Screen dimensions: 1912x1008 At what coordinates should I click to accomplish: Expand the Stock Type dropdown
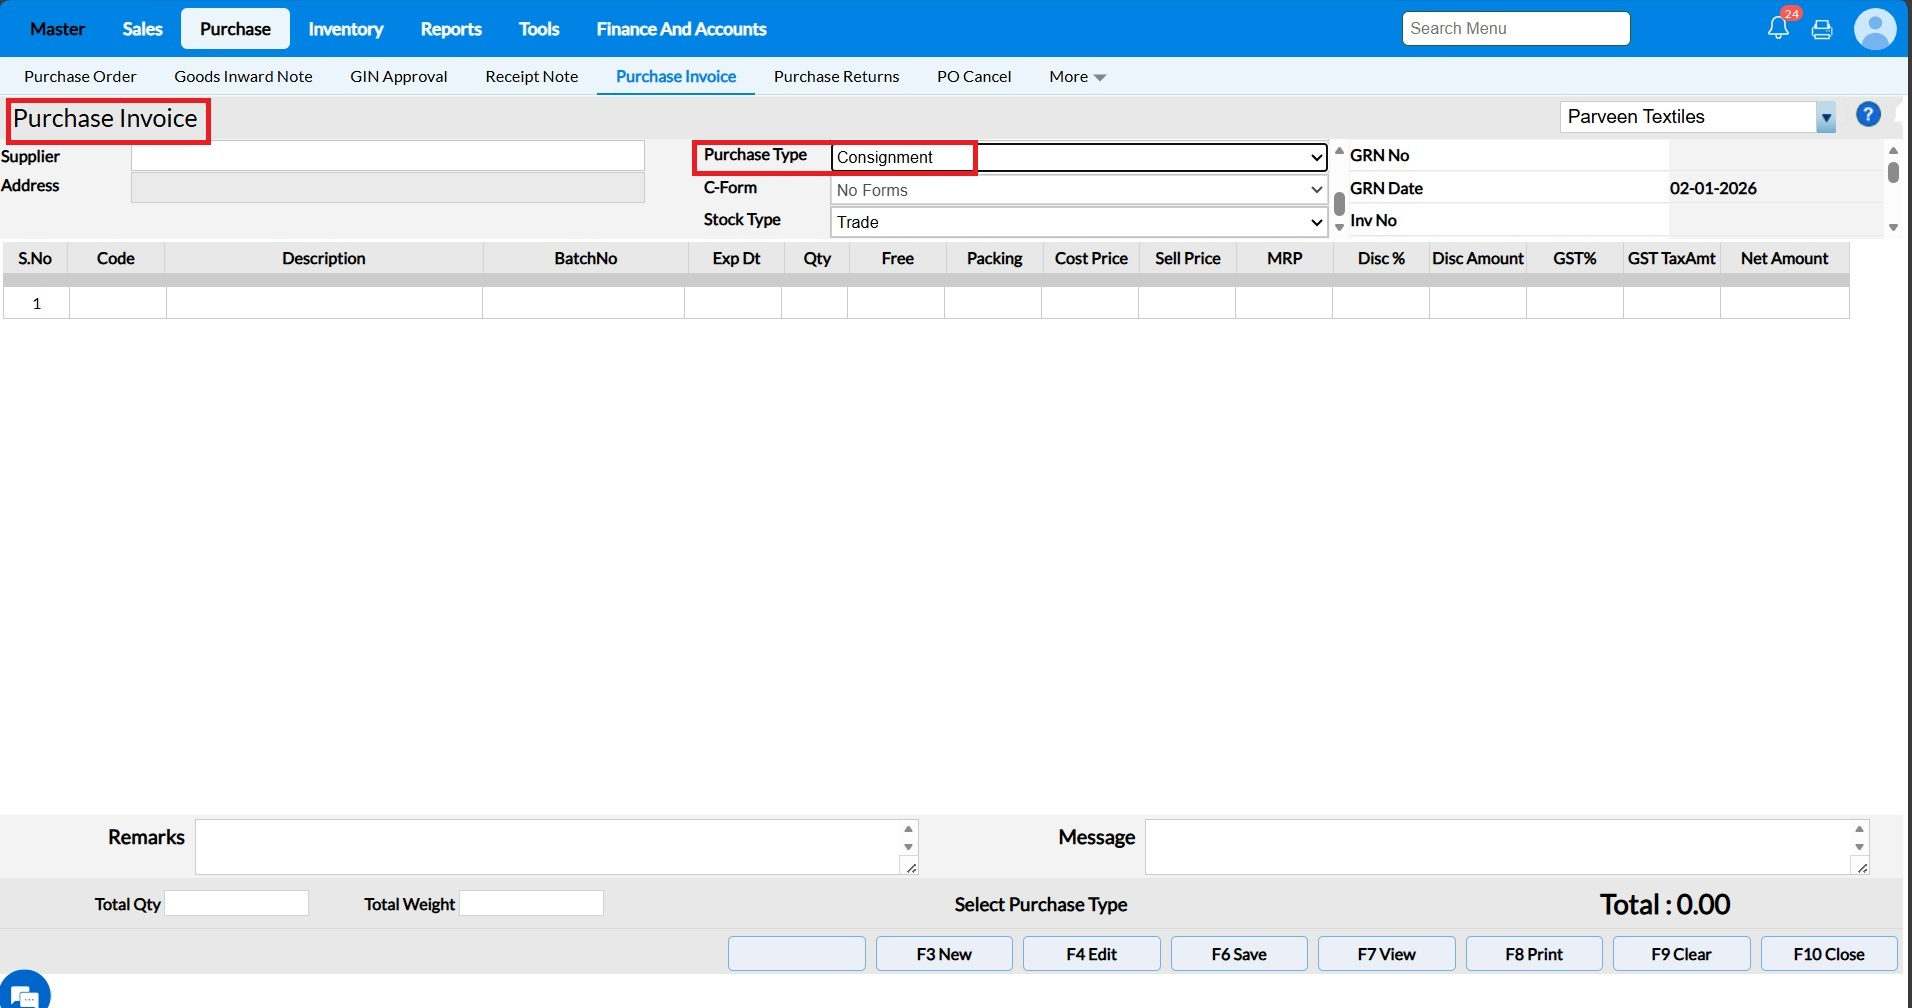point(1078,222)
